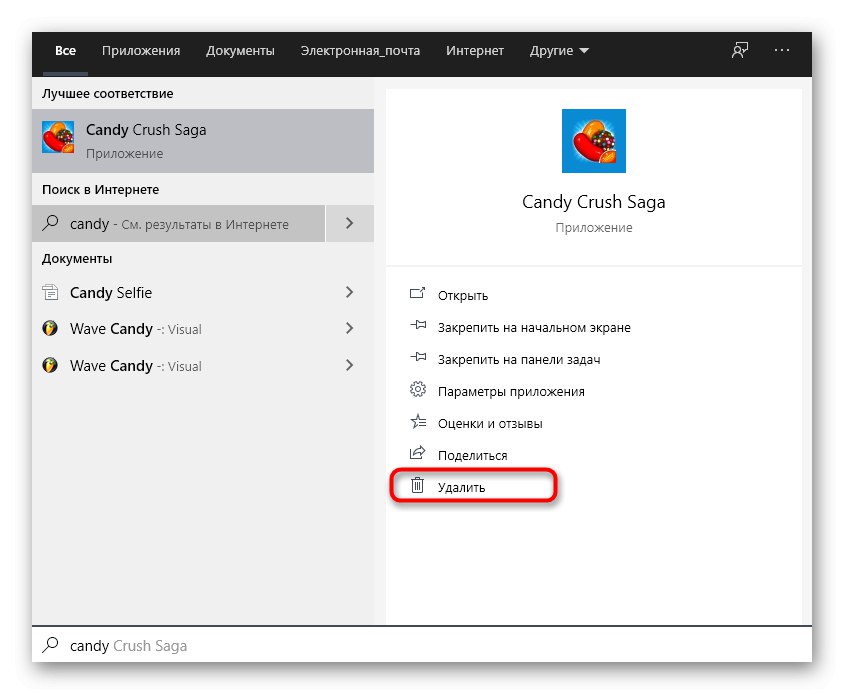Switch to the Электронная_почта tab
Screen dimensions: 844x694
pos(360,51)
